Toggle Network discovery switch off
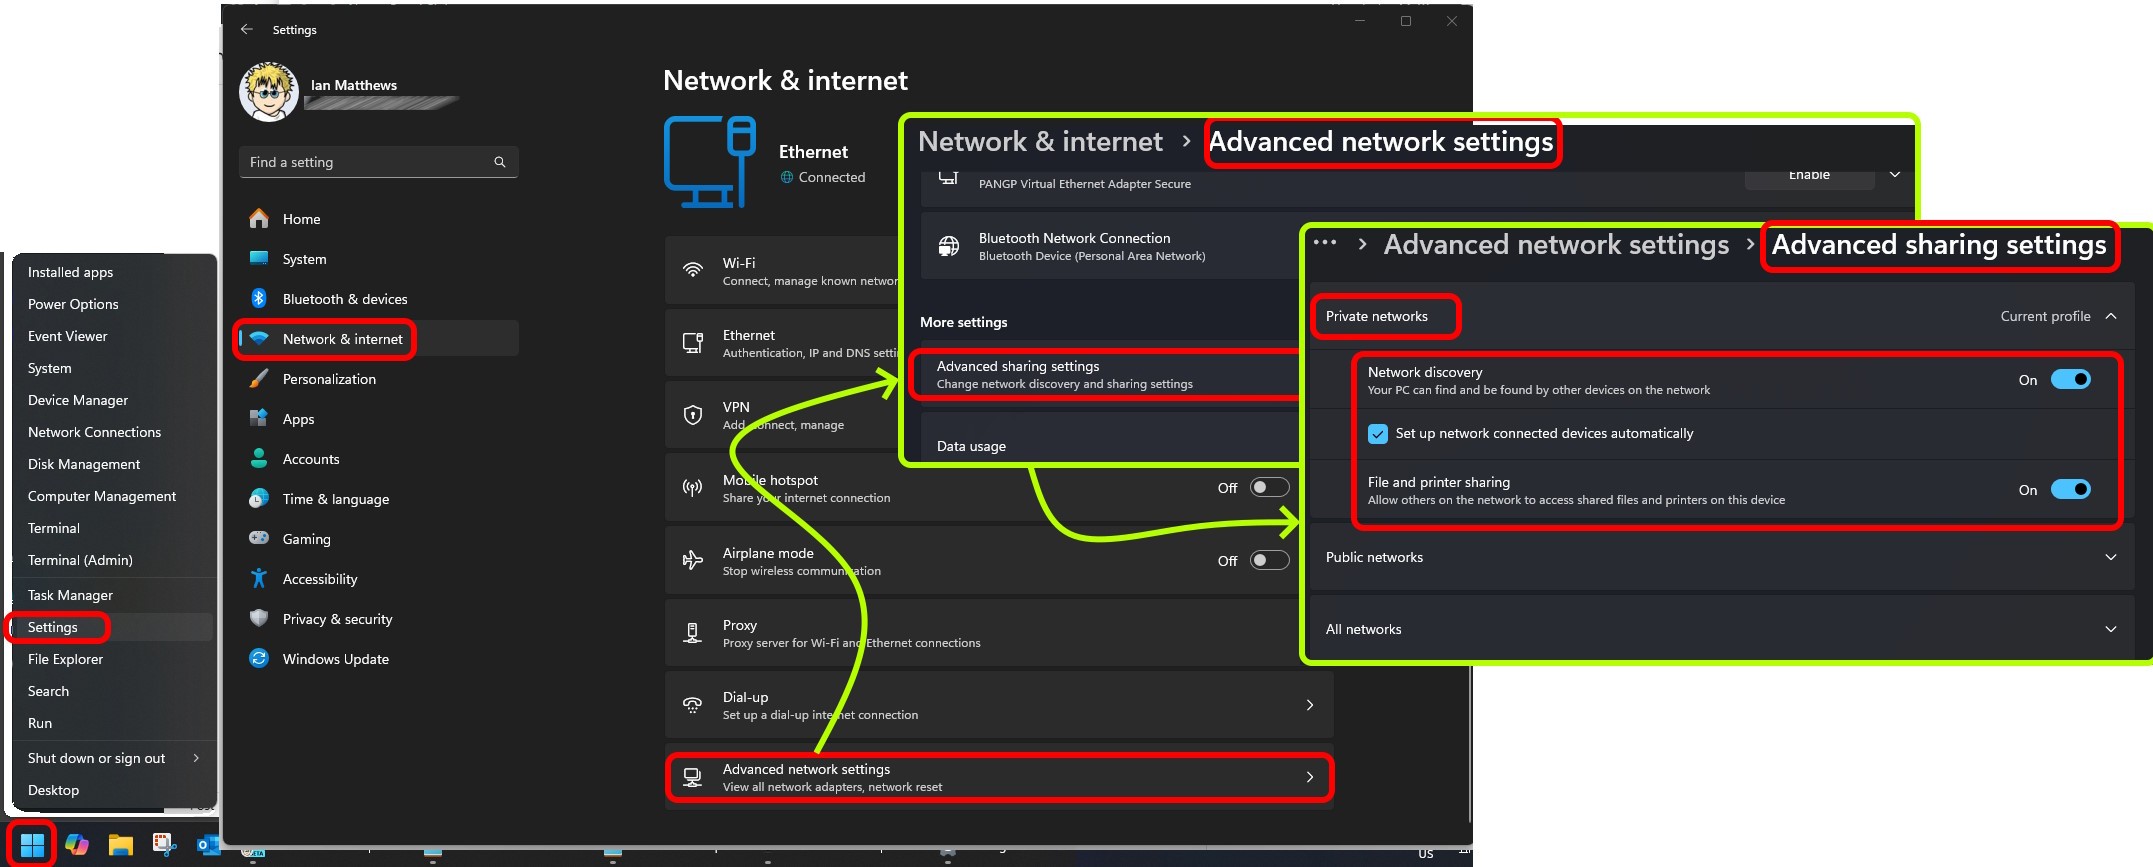Screen dimensions: 2153x867 (2069, 380)
